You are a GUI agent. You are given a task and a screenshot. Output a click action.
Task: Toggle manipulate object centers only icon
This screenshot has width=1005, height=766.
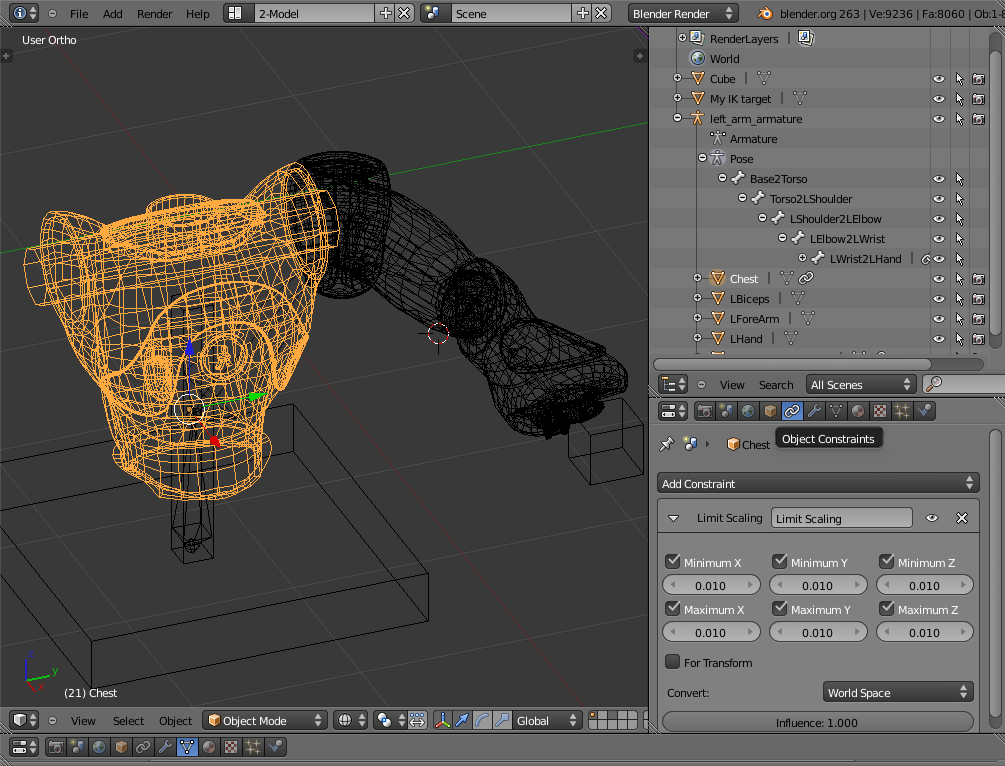click(x=417, y=720)
